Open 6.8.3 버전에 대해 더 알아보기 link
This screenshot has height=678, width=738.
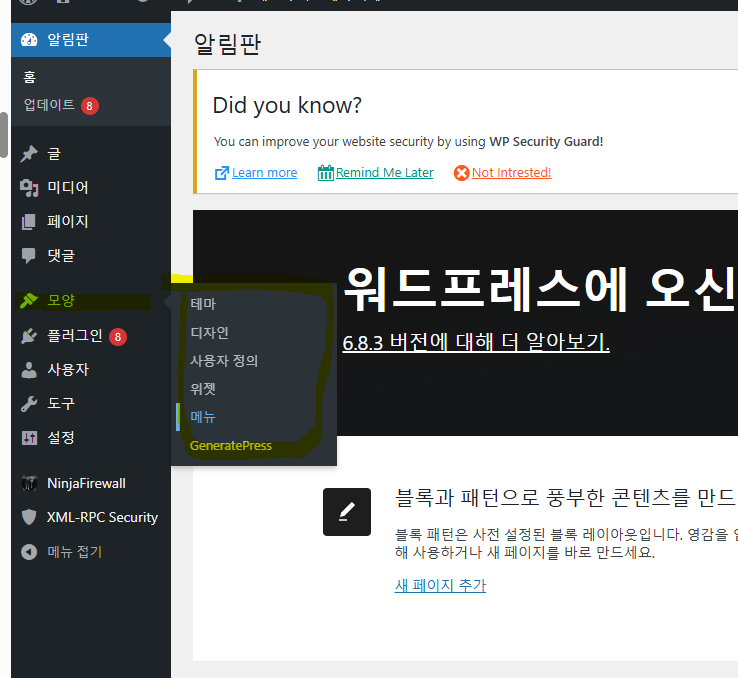pos(476,342)
